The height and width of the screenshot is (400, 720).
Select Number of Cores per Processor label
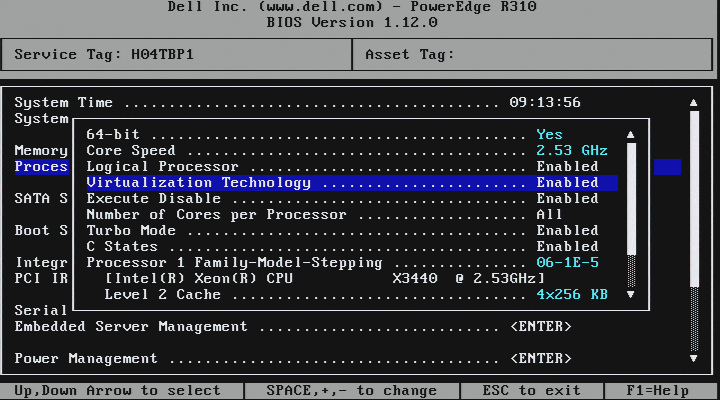(x=217, y=214)
